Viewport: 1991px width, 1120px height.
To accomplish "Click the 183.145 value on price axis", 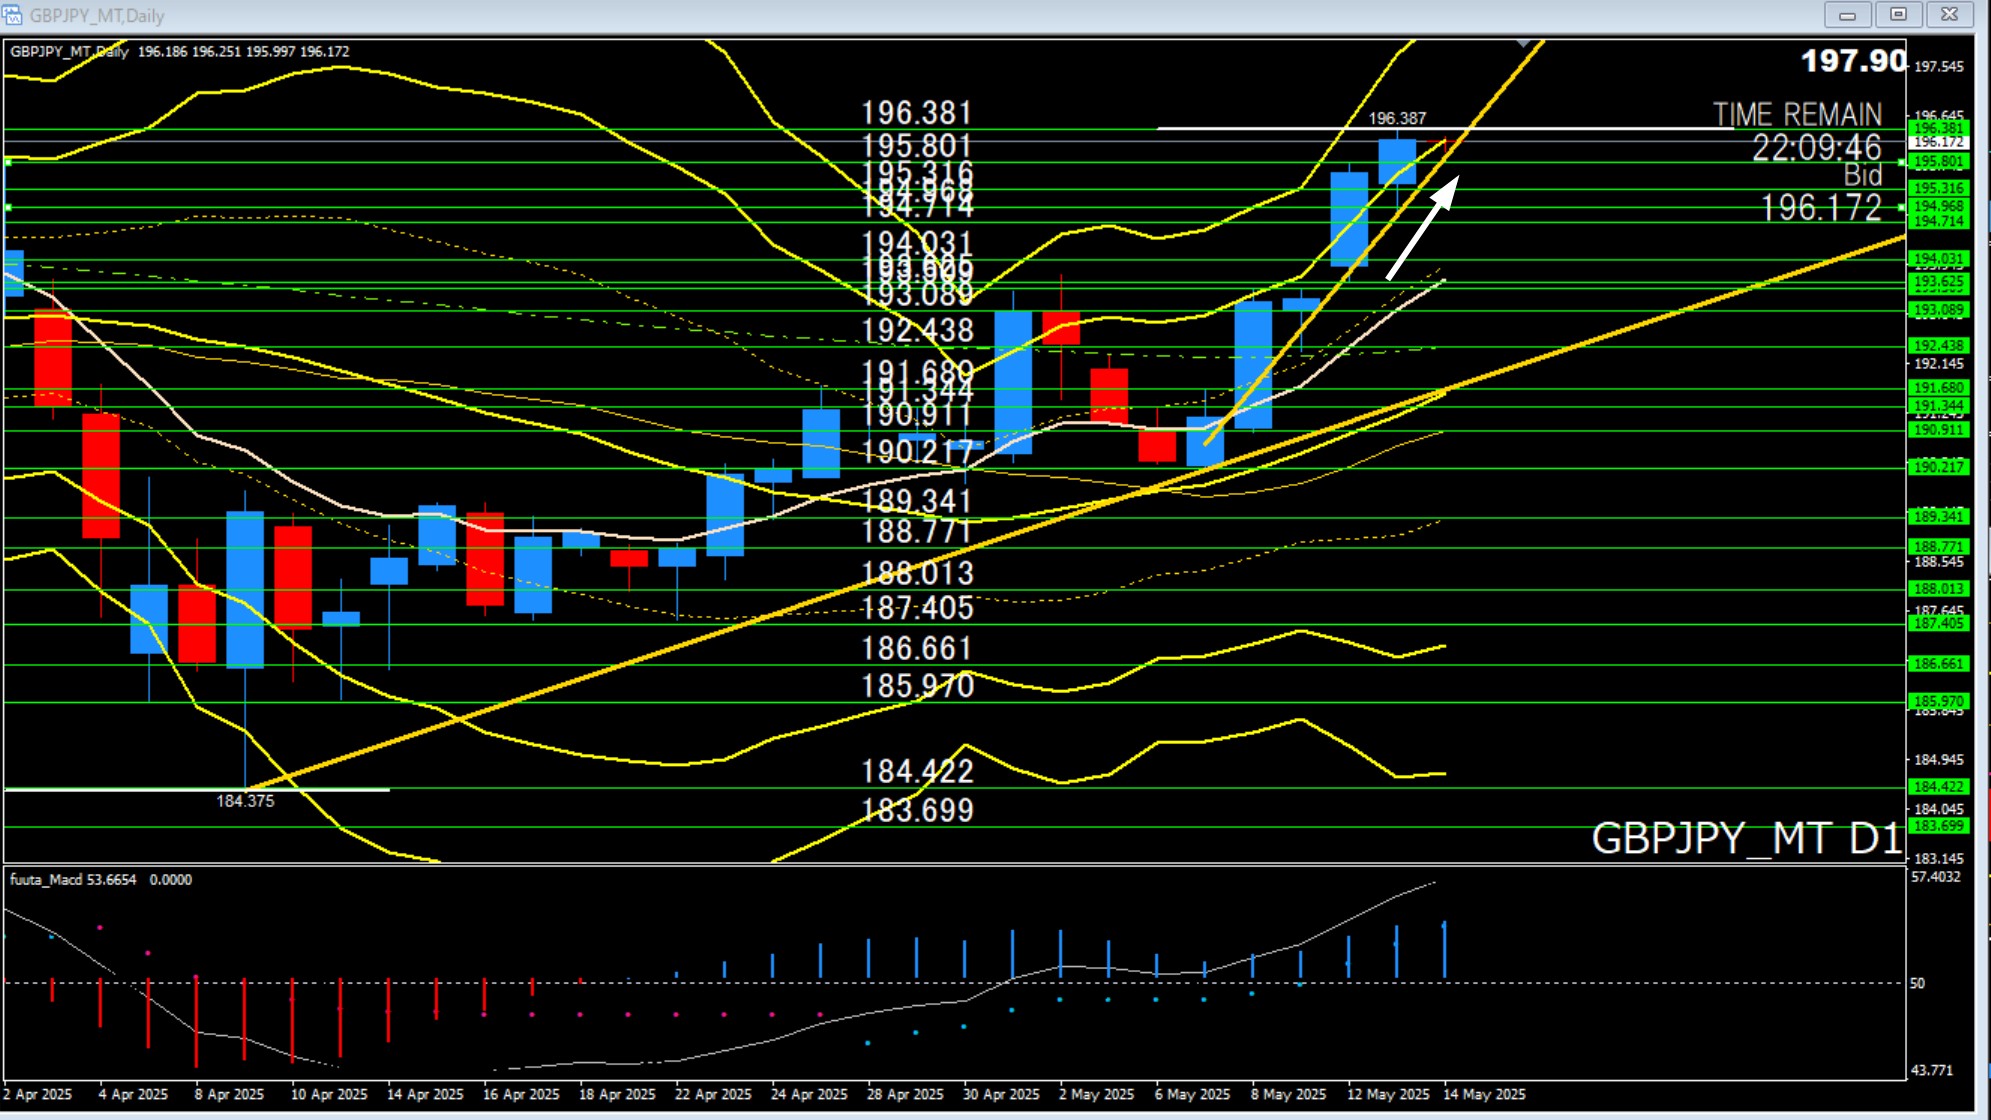I will (x=1938, y=859).
